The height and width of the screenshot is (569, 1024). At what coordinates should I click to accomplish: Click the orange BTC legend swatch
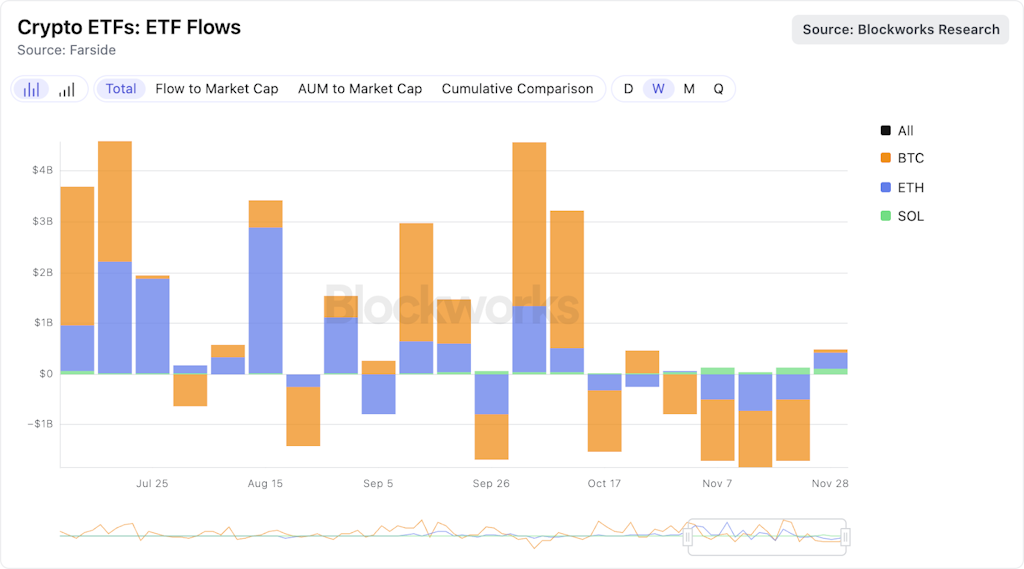[885, 158]
